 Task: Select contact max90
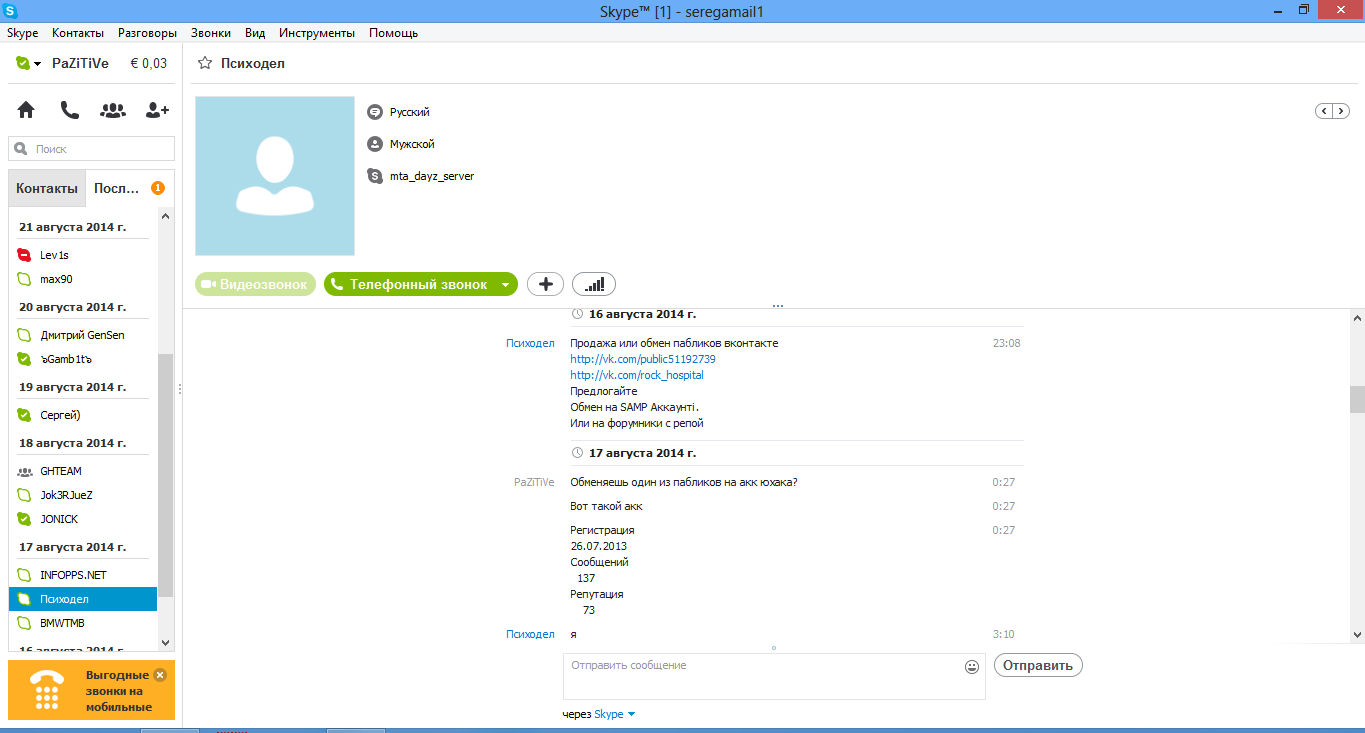[83, 279]
